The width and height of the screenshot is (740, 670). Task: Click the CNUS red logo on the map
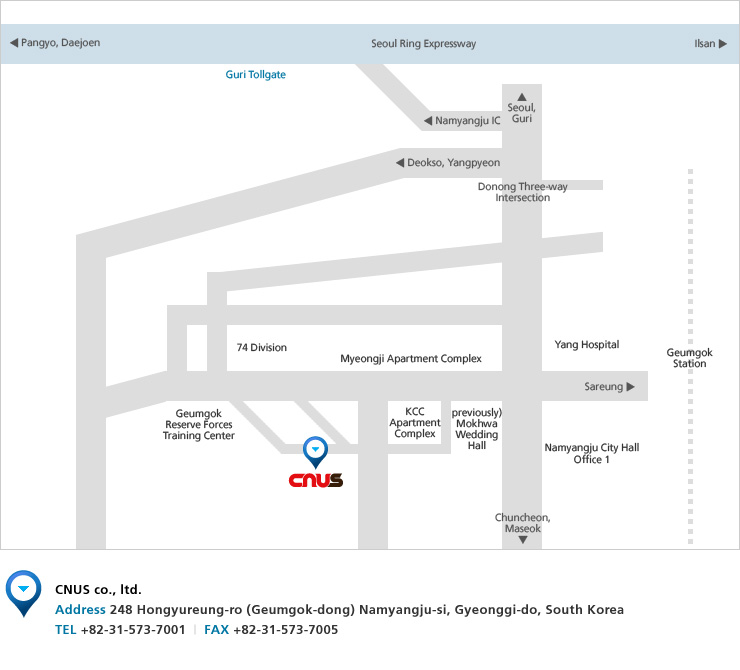click(x=316, y=480)
